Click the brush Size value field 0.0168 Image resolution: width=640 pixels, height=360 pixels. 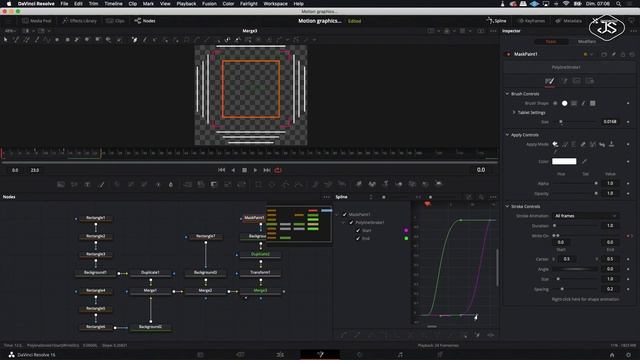pyautogui.click(x=610, y=122)
